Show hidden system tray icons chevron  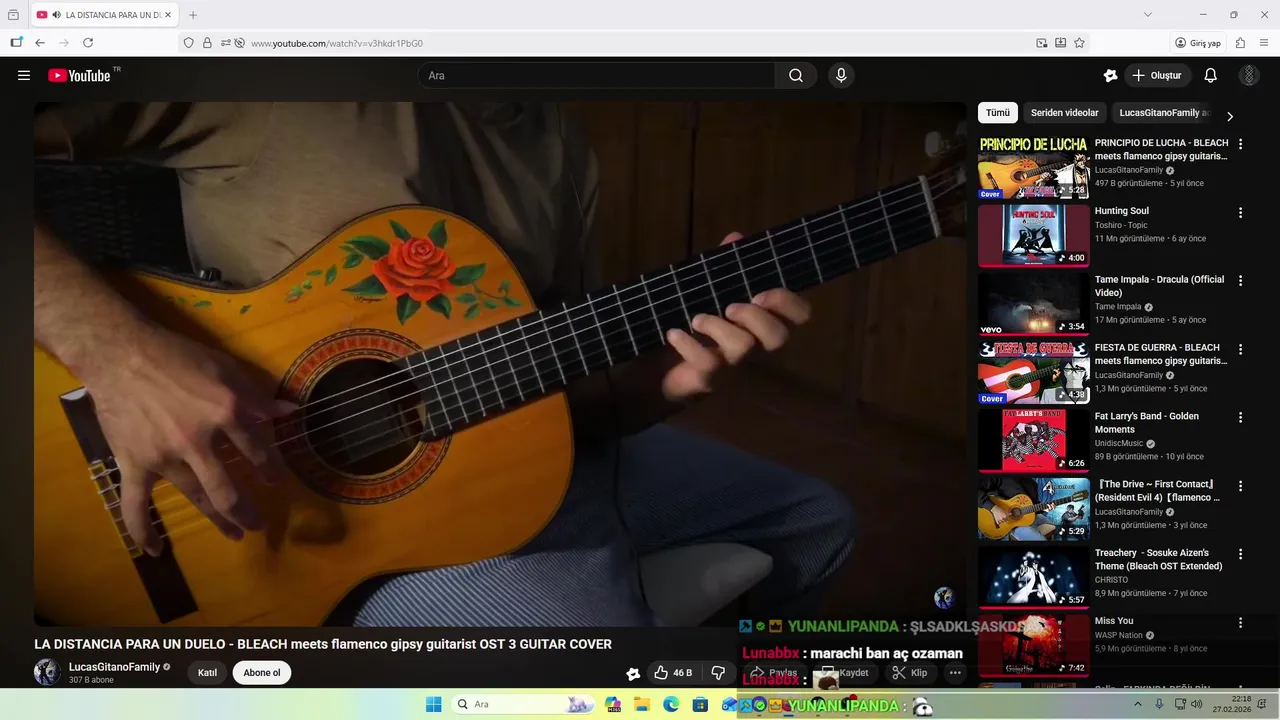[x=1138, y=705]
